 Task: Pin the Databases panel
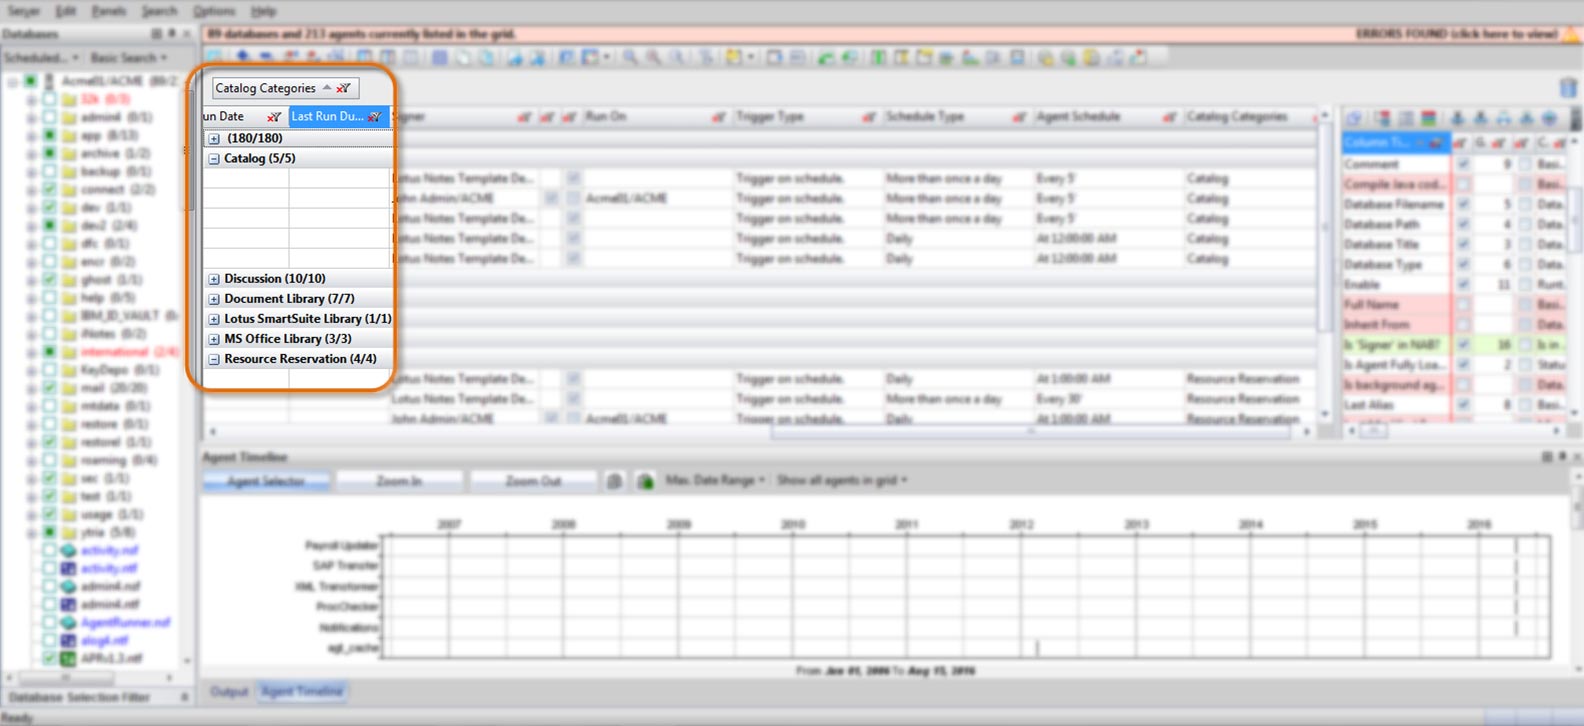(171, 34)
